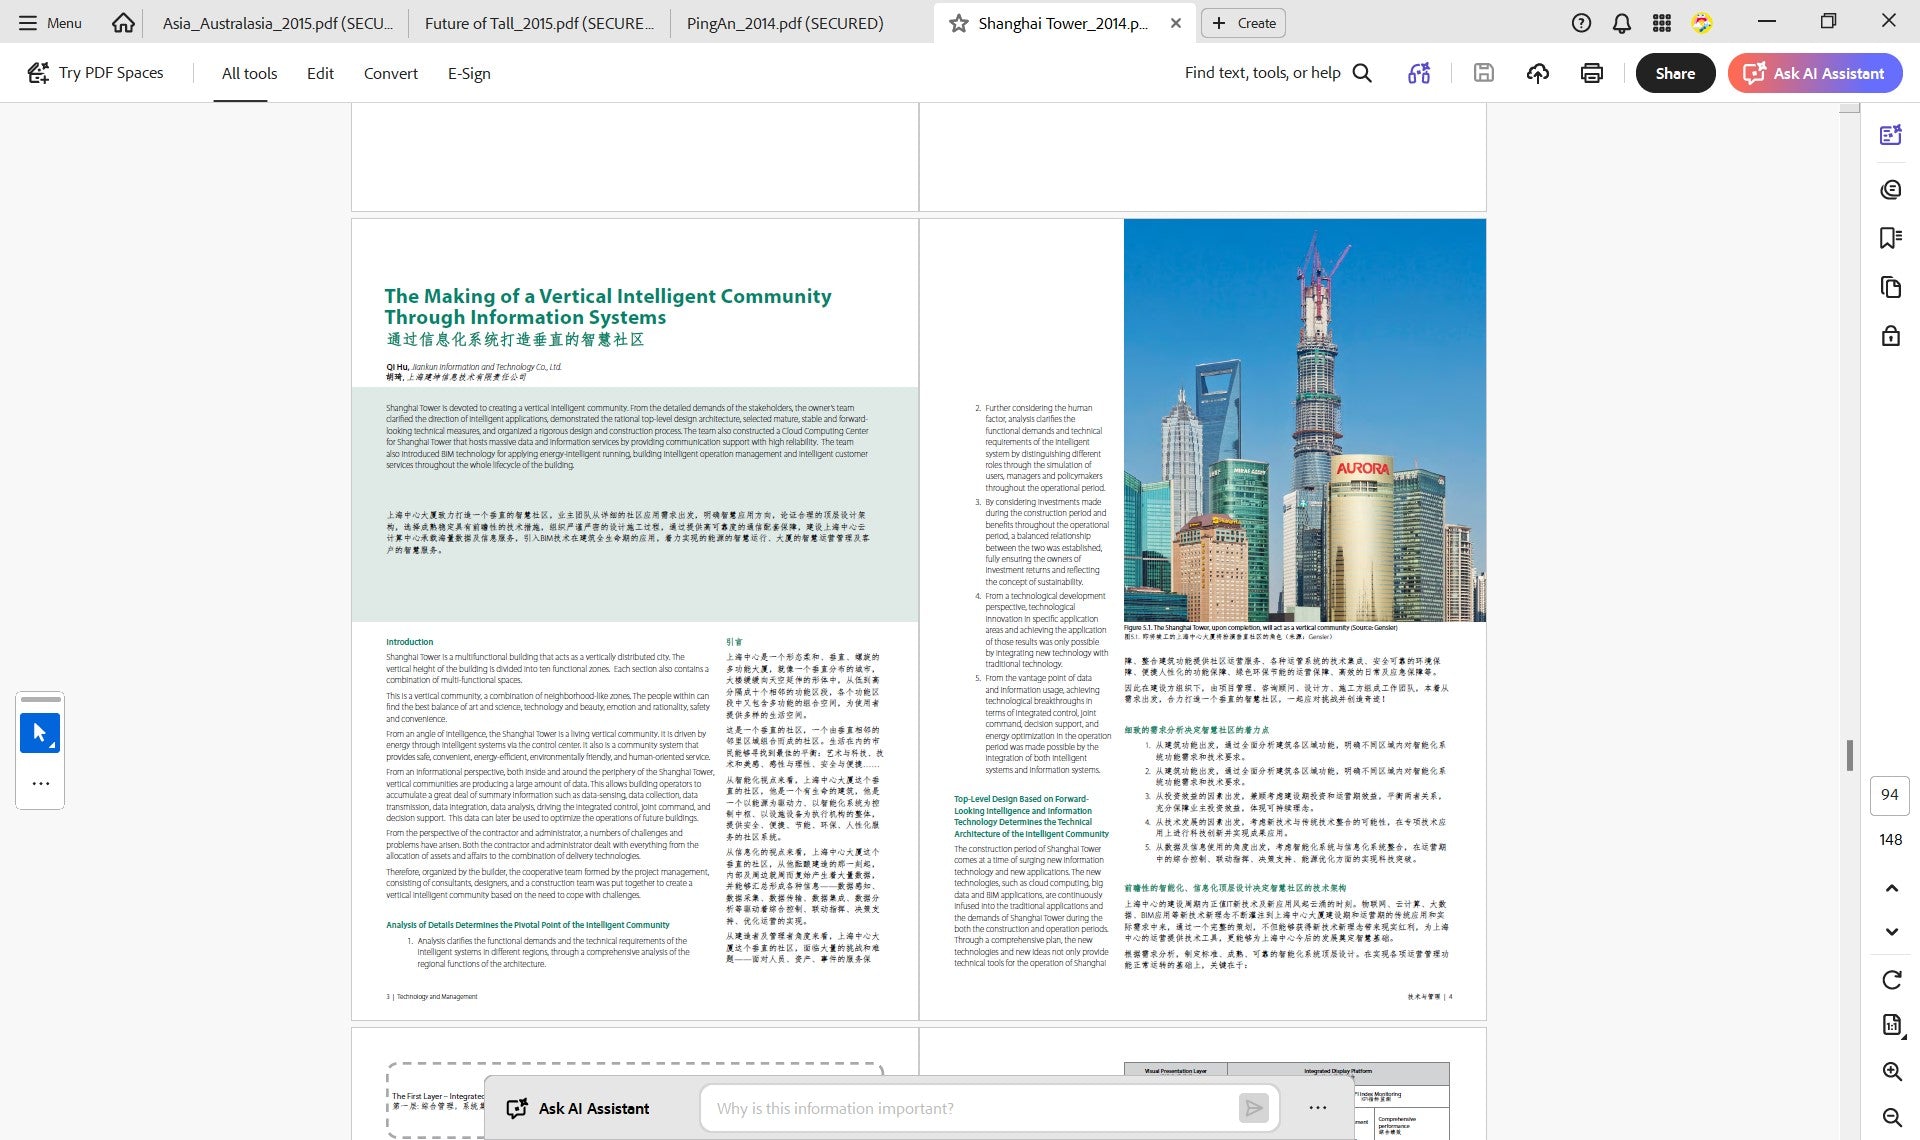1920x1140 pixels.
Task: Click the Save file icon
Action: pyautogui.click(x=1484, y=73)
